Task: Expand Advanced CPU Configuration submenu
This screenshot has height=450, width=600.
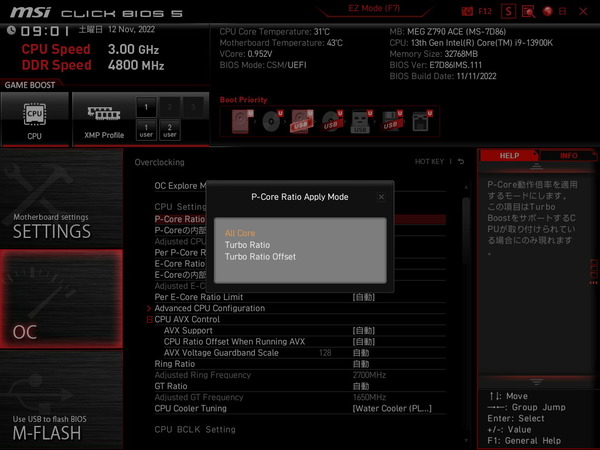Action: pos(210,308)
